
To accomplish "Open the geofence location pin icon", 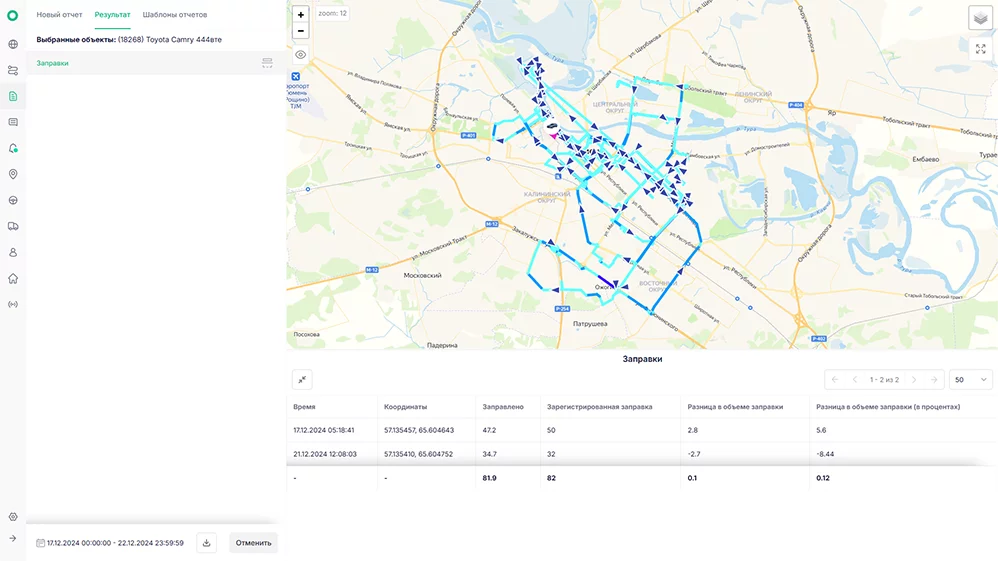I will point(13,174).
